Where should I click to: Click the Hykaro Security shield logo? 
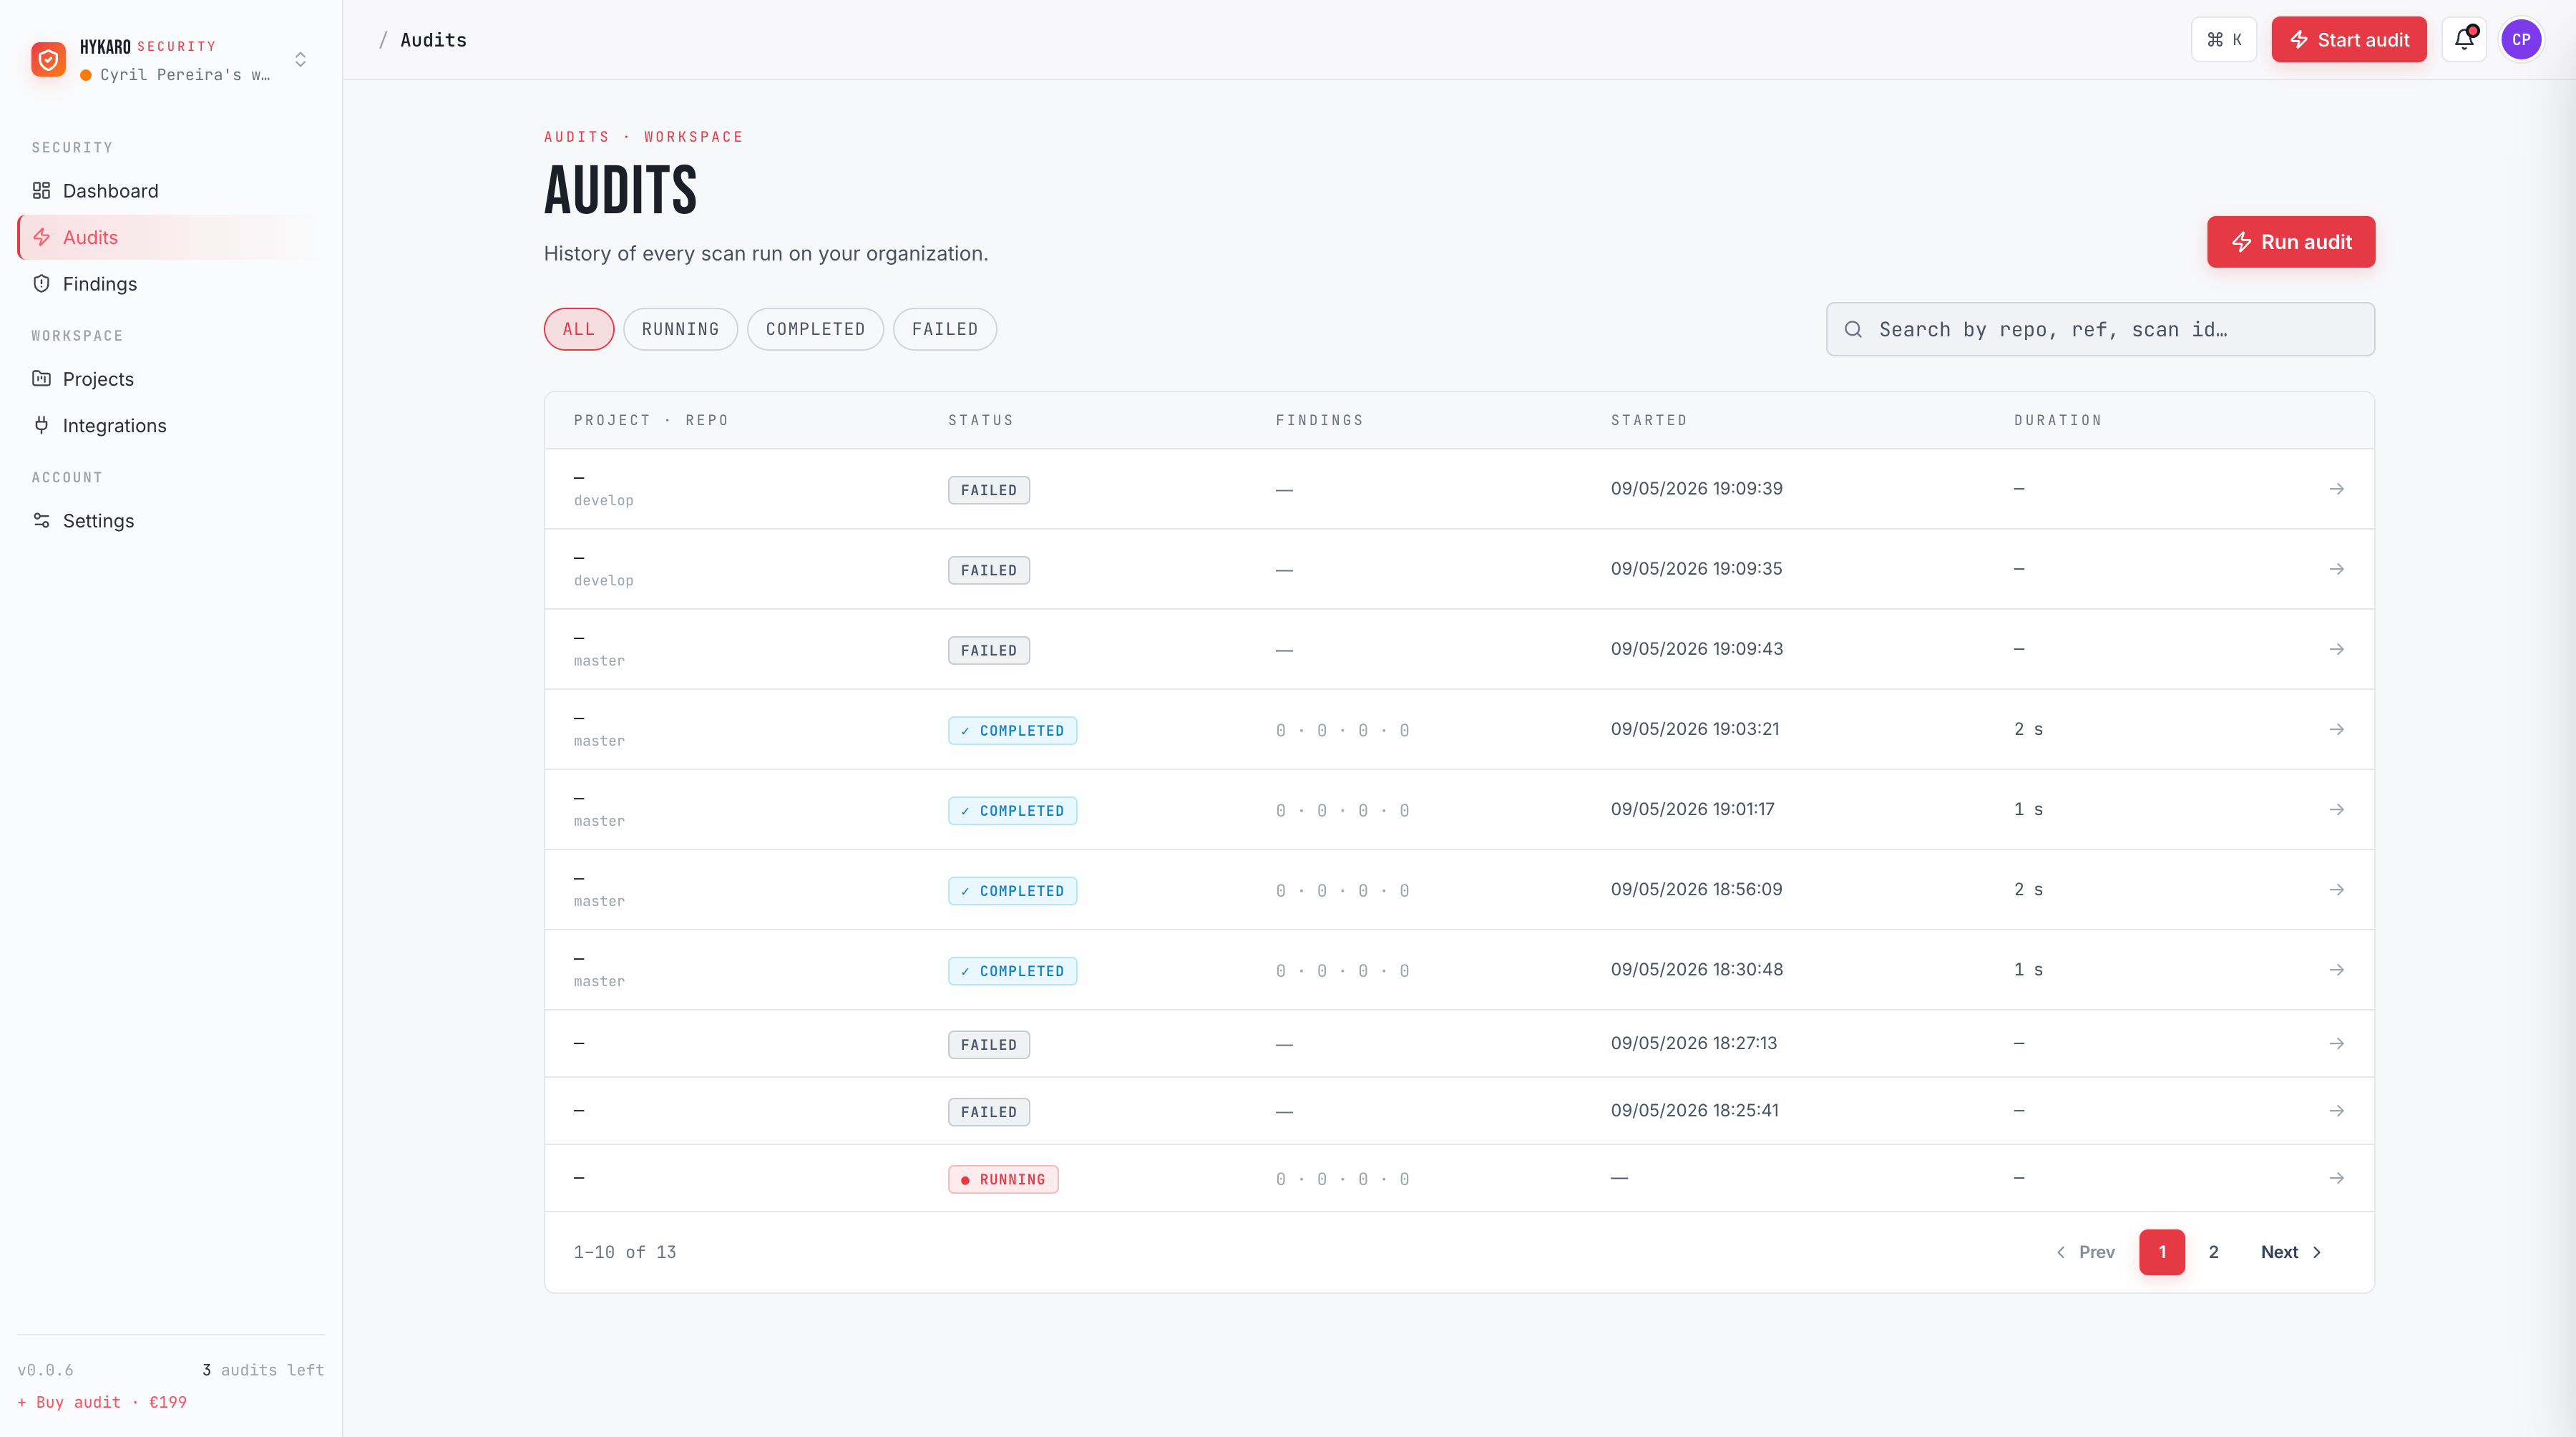[48, 60]
